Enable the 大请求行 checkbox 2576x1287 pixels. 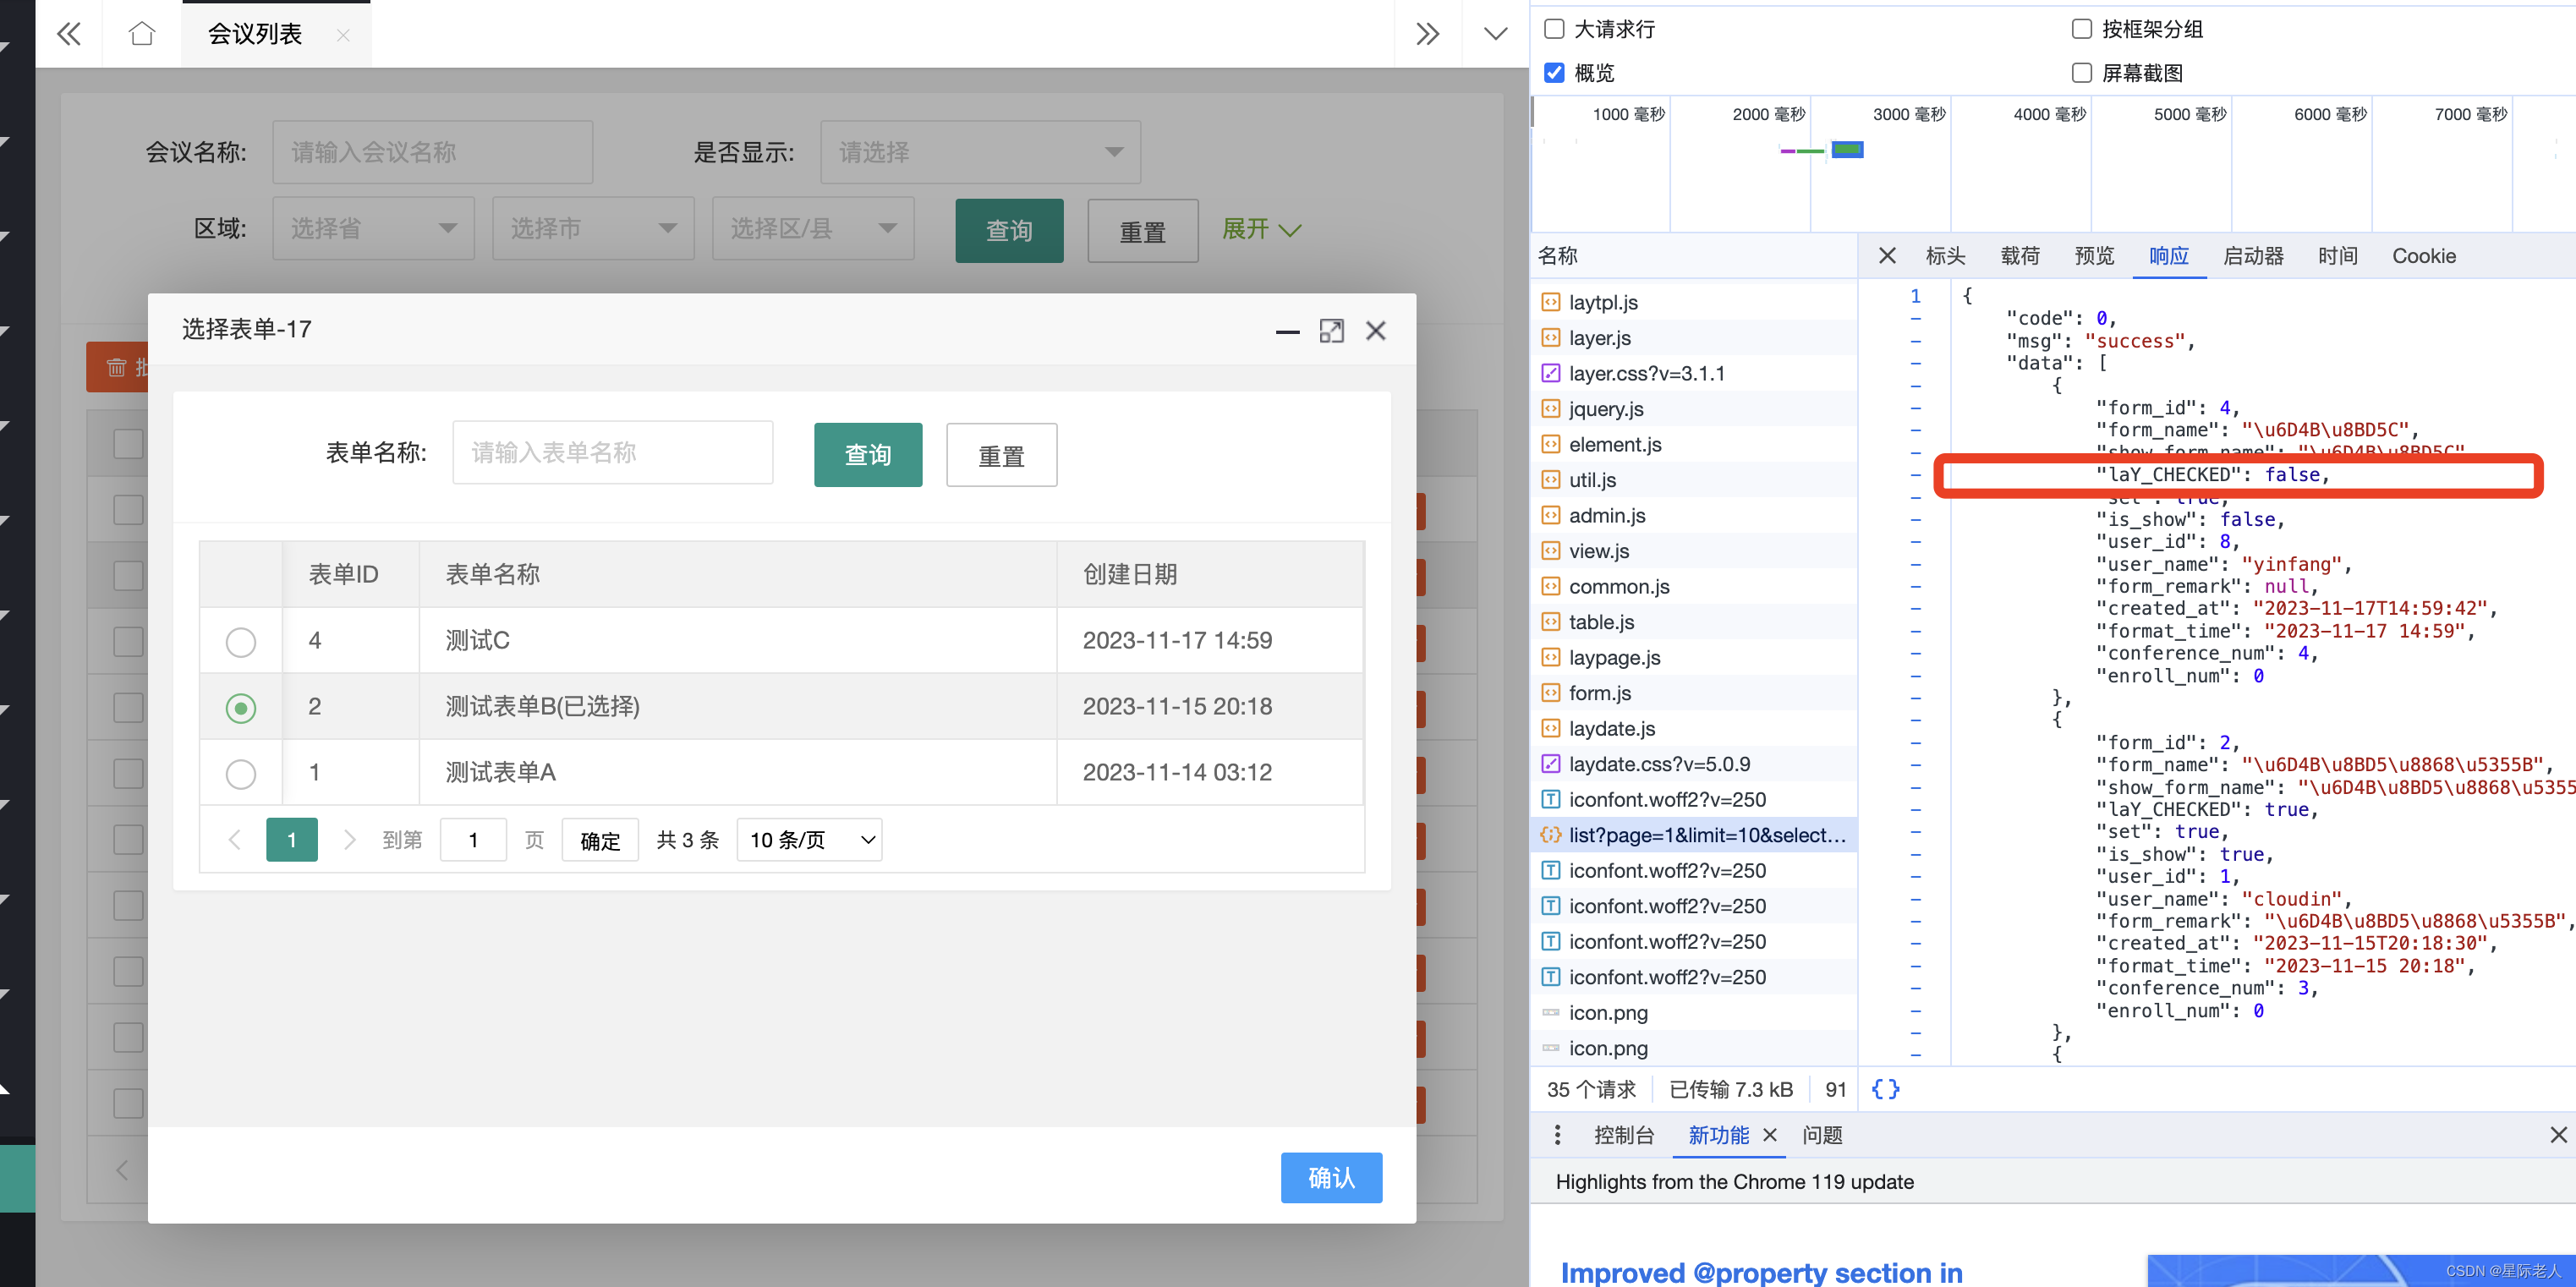point(1554,29)
